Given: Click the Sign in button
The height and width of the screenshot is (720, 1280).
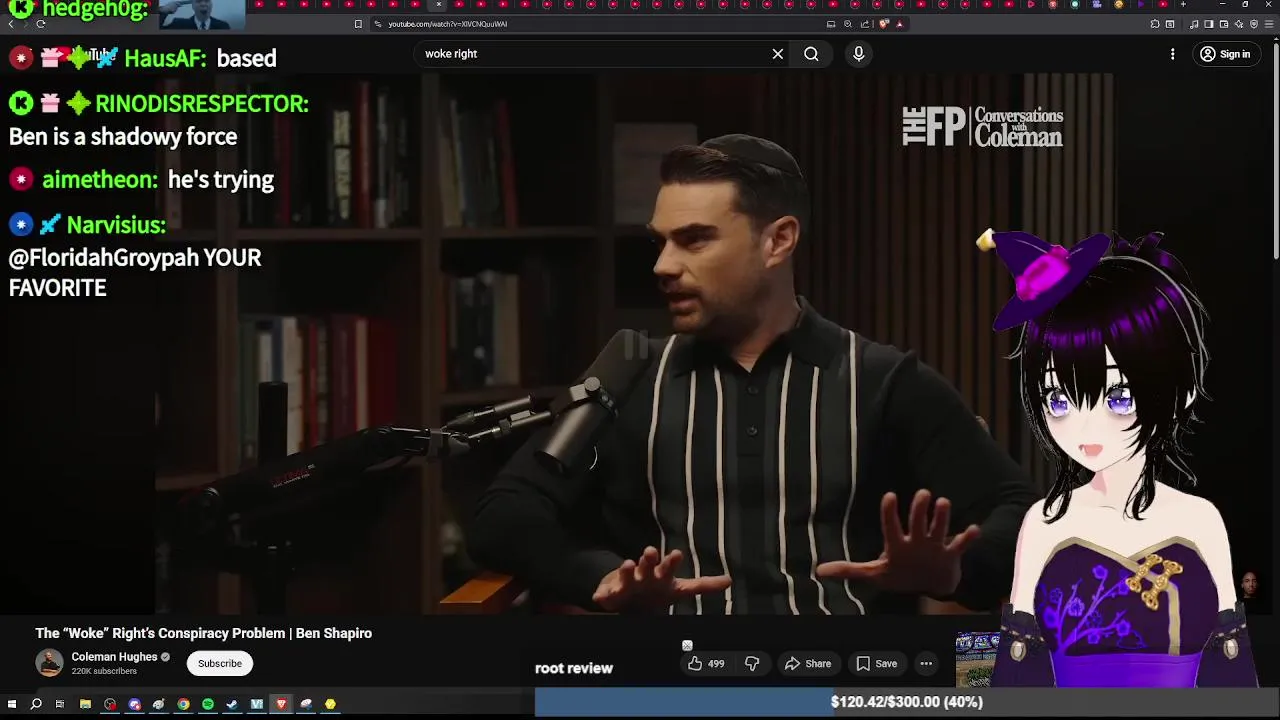Looking at the screenshot, I should click(x=1225, y=54).
